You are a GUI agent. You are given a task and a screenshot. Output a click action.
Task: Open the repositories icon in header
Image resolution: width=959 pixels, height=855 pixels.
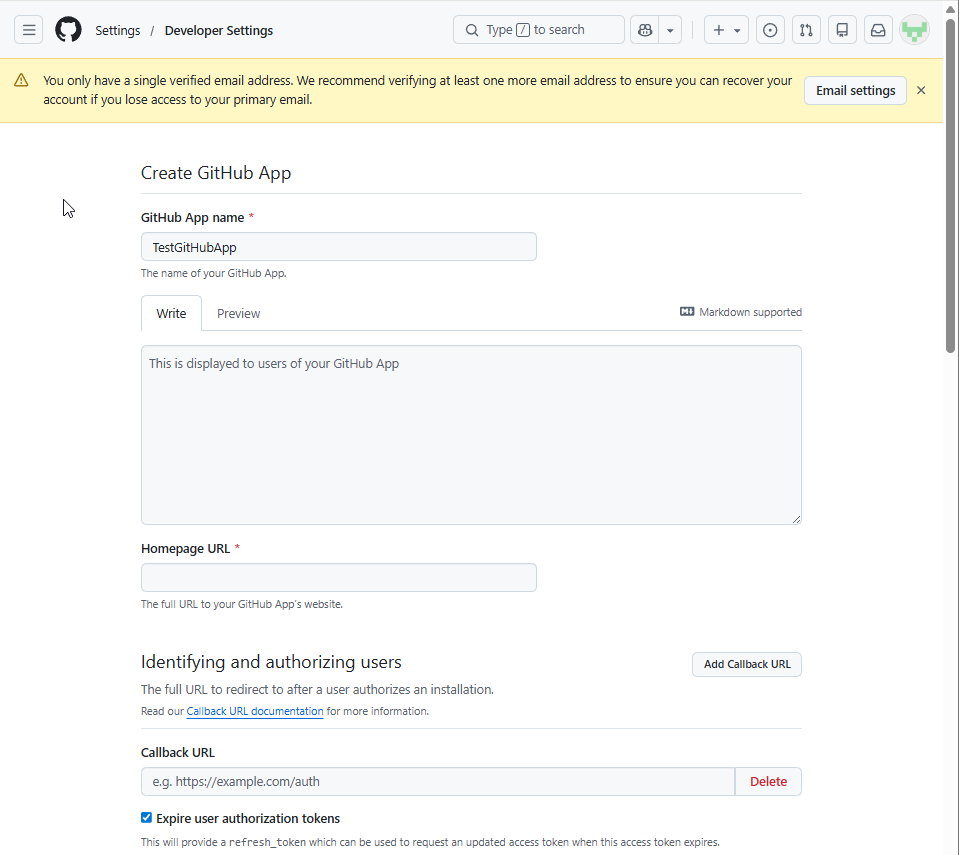pos(842,30)
